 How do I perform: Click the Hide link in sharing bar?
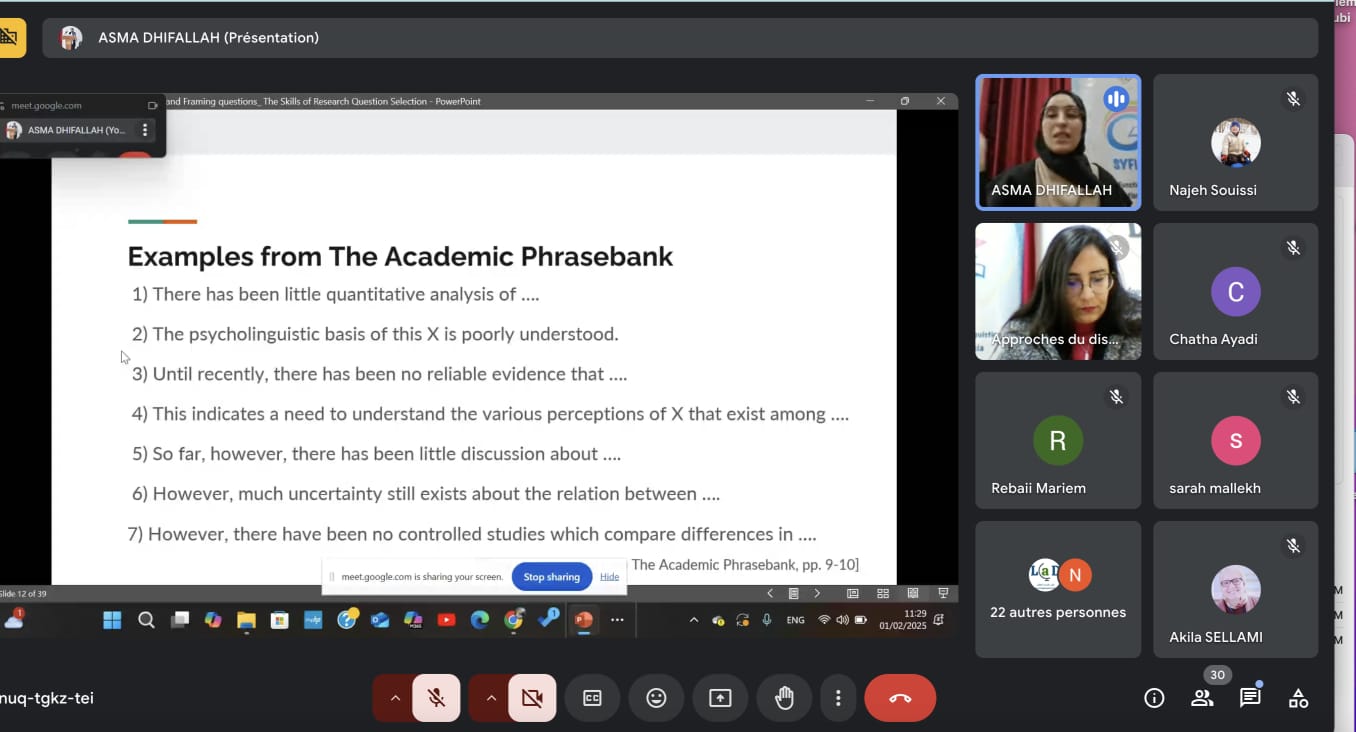click(x=609, y=577)
